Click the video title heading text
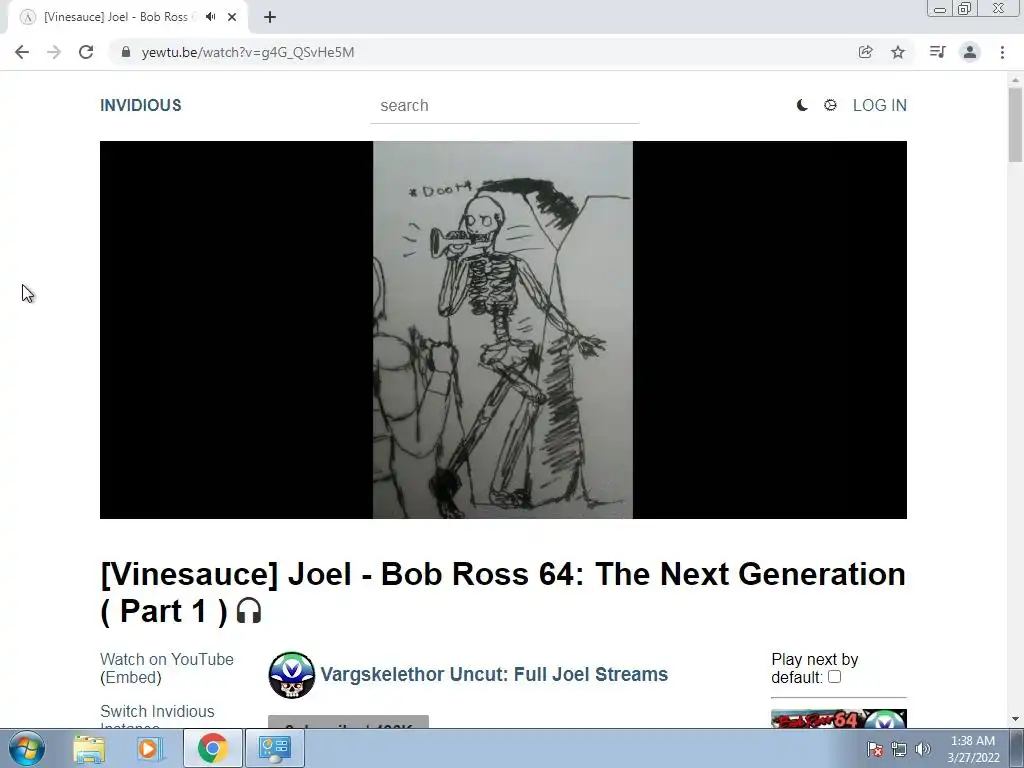 tap(503, 592)
